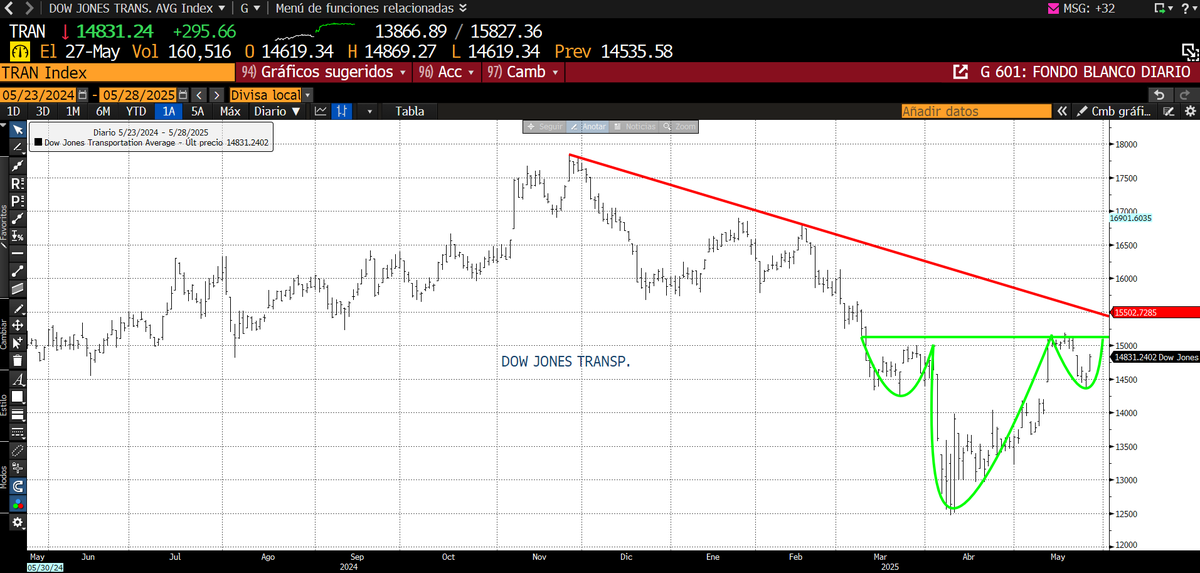Click the Seguir chart button
Image resolution: width=1200 pixels, height=573 pixels.
pyautogui.click(x=546, y=127)
